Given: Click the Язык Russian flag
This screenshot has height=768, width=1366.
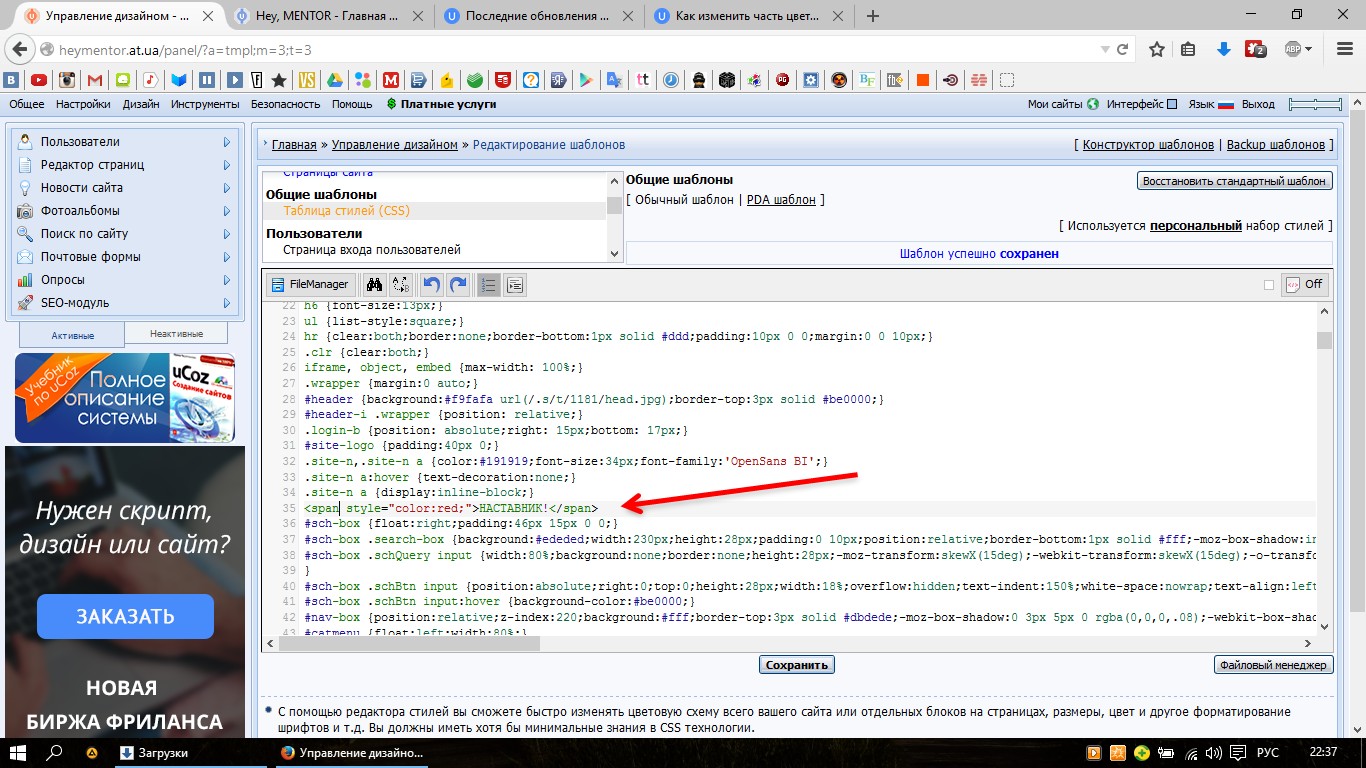Looking at the screenshot, I should [1225, 104].
